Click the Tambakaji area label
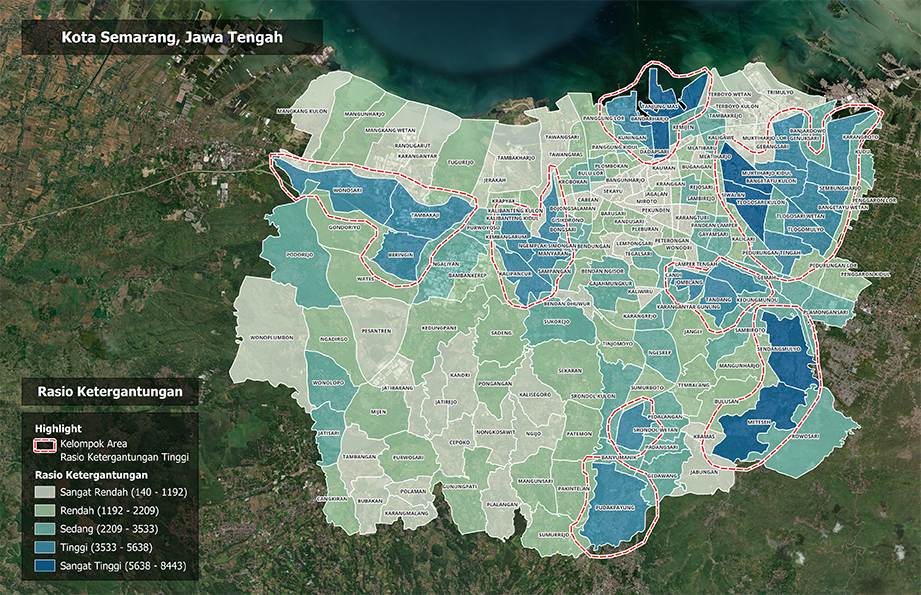The image size is (921, 595). coord(426,215)
